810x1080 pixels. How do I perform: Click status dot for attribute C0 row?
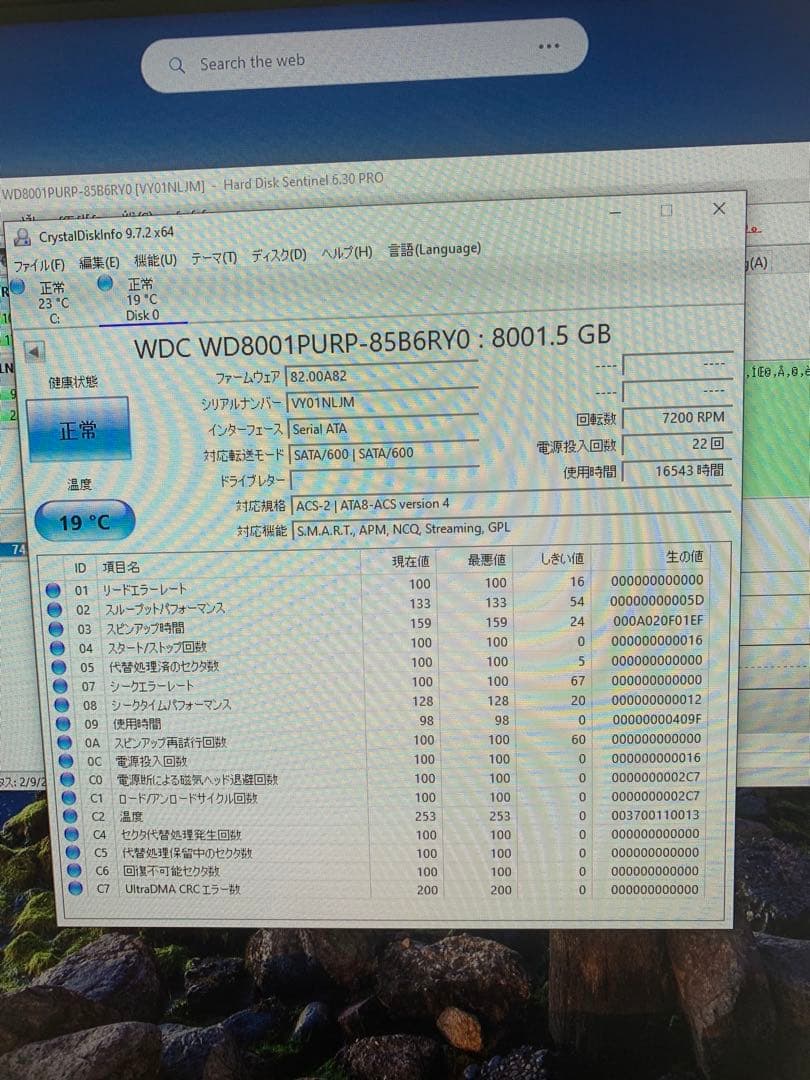click(67, 780)
